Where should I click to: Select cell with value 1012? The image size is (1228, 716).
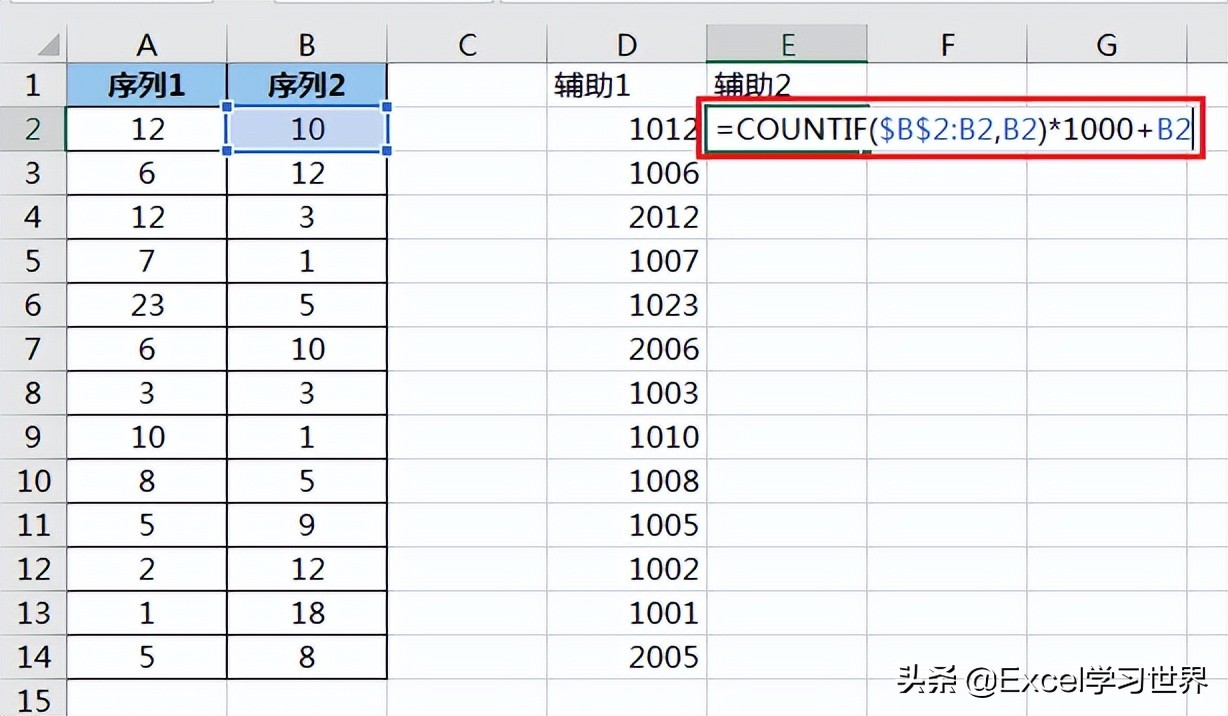coord(627,129)
